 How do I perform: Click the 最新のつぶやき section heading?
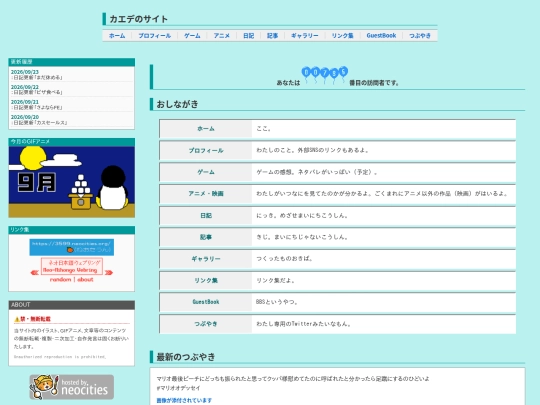(x=186, y=357)
